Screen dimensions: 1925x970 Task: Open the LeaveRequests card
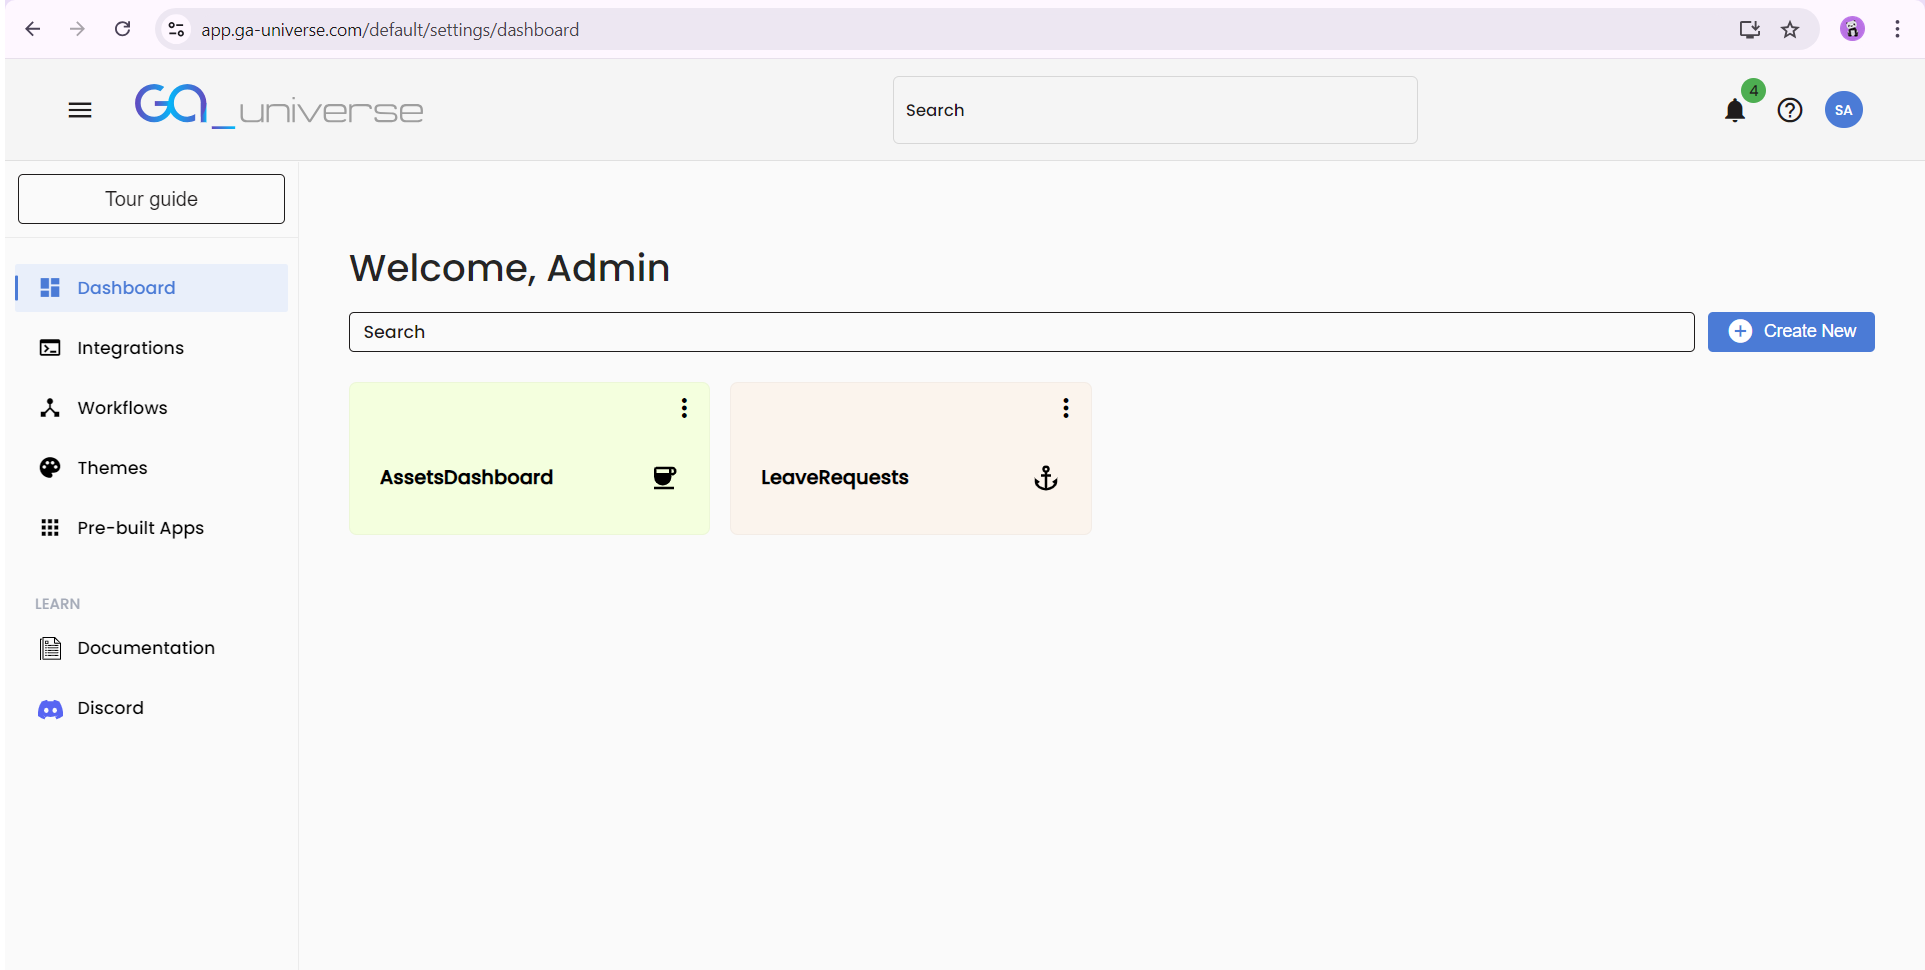[x=910, y=458]
